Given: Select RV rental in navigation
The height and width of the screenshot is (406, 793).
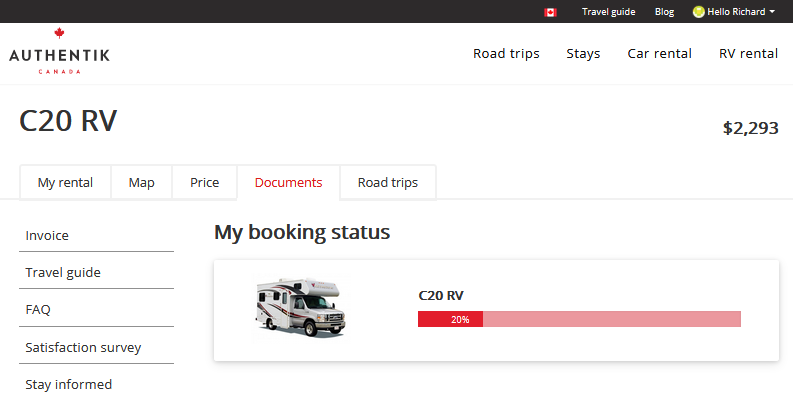Looking at the screenshot, I should click(748, 54).
